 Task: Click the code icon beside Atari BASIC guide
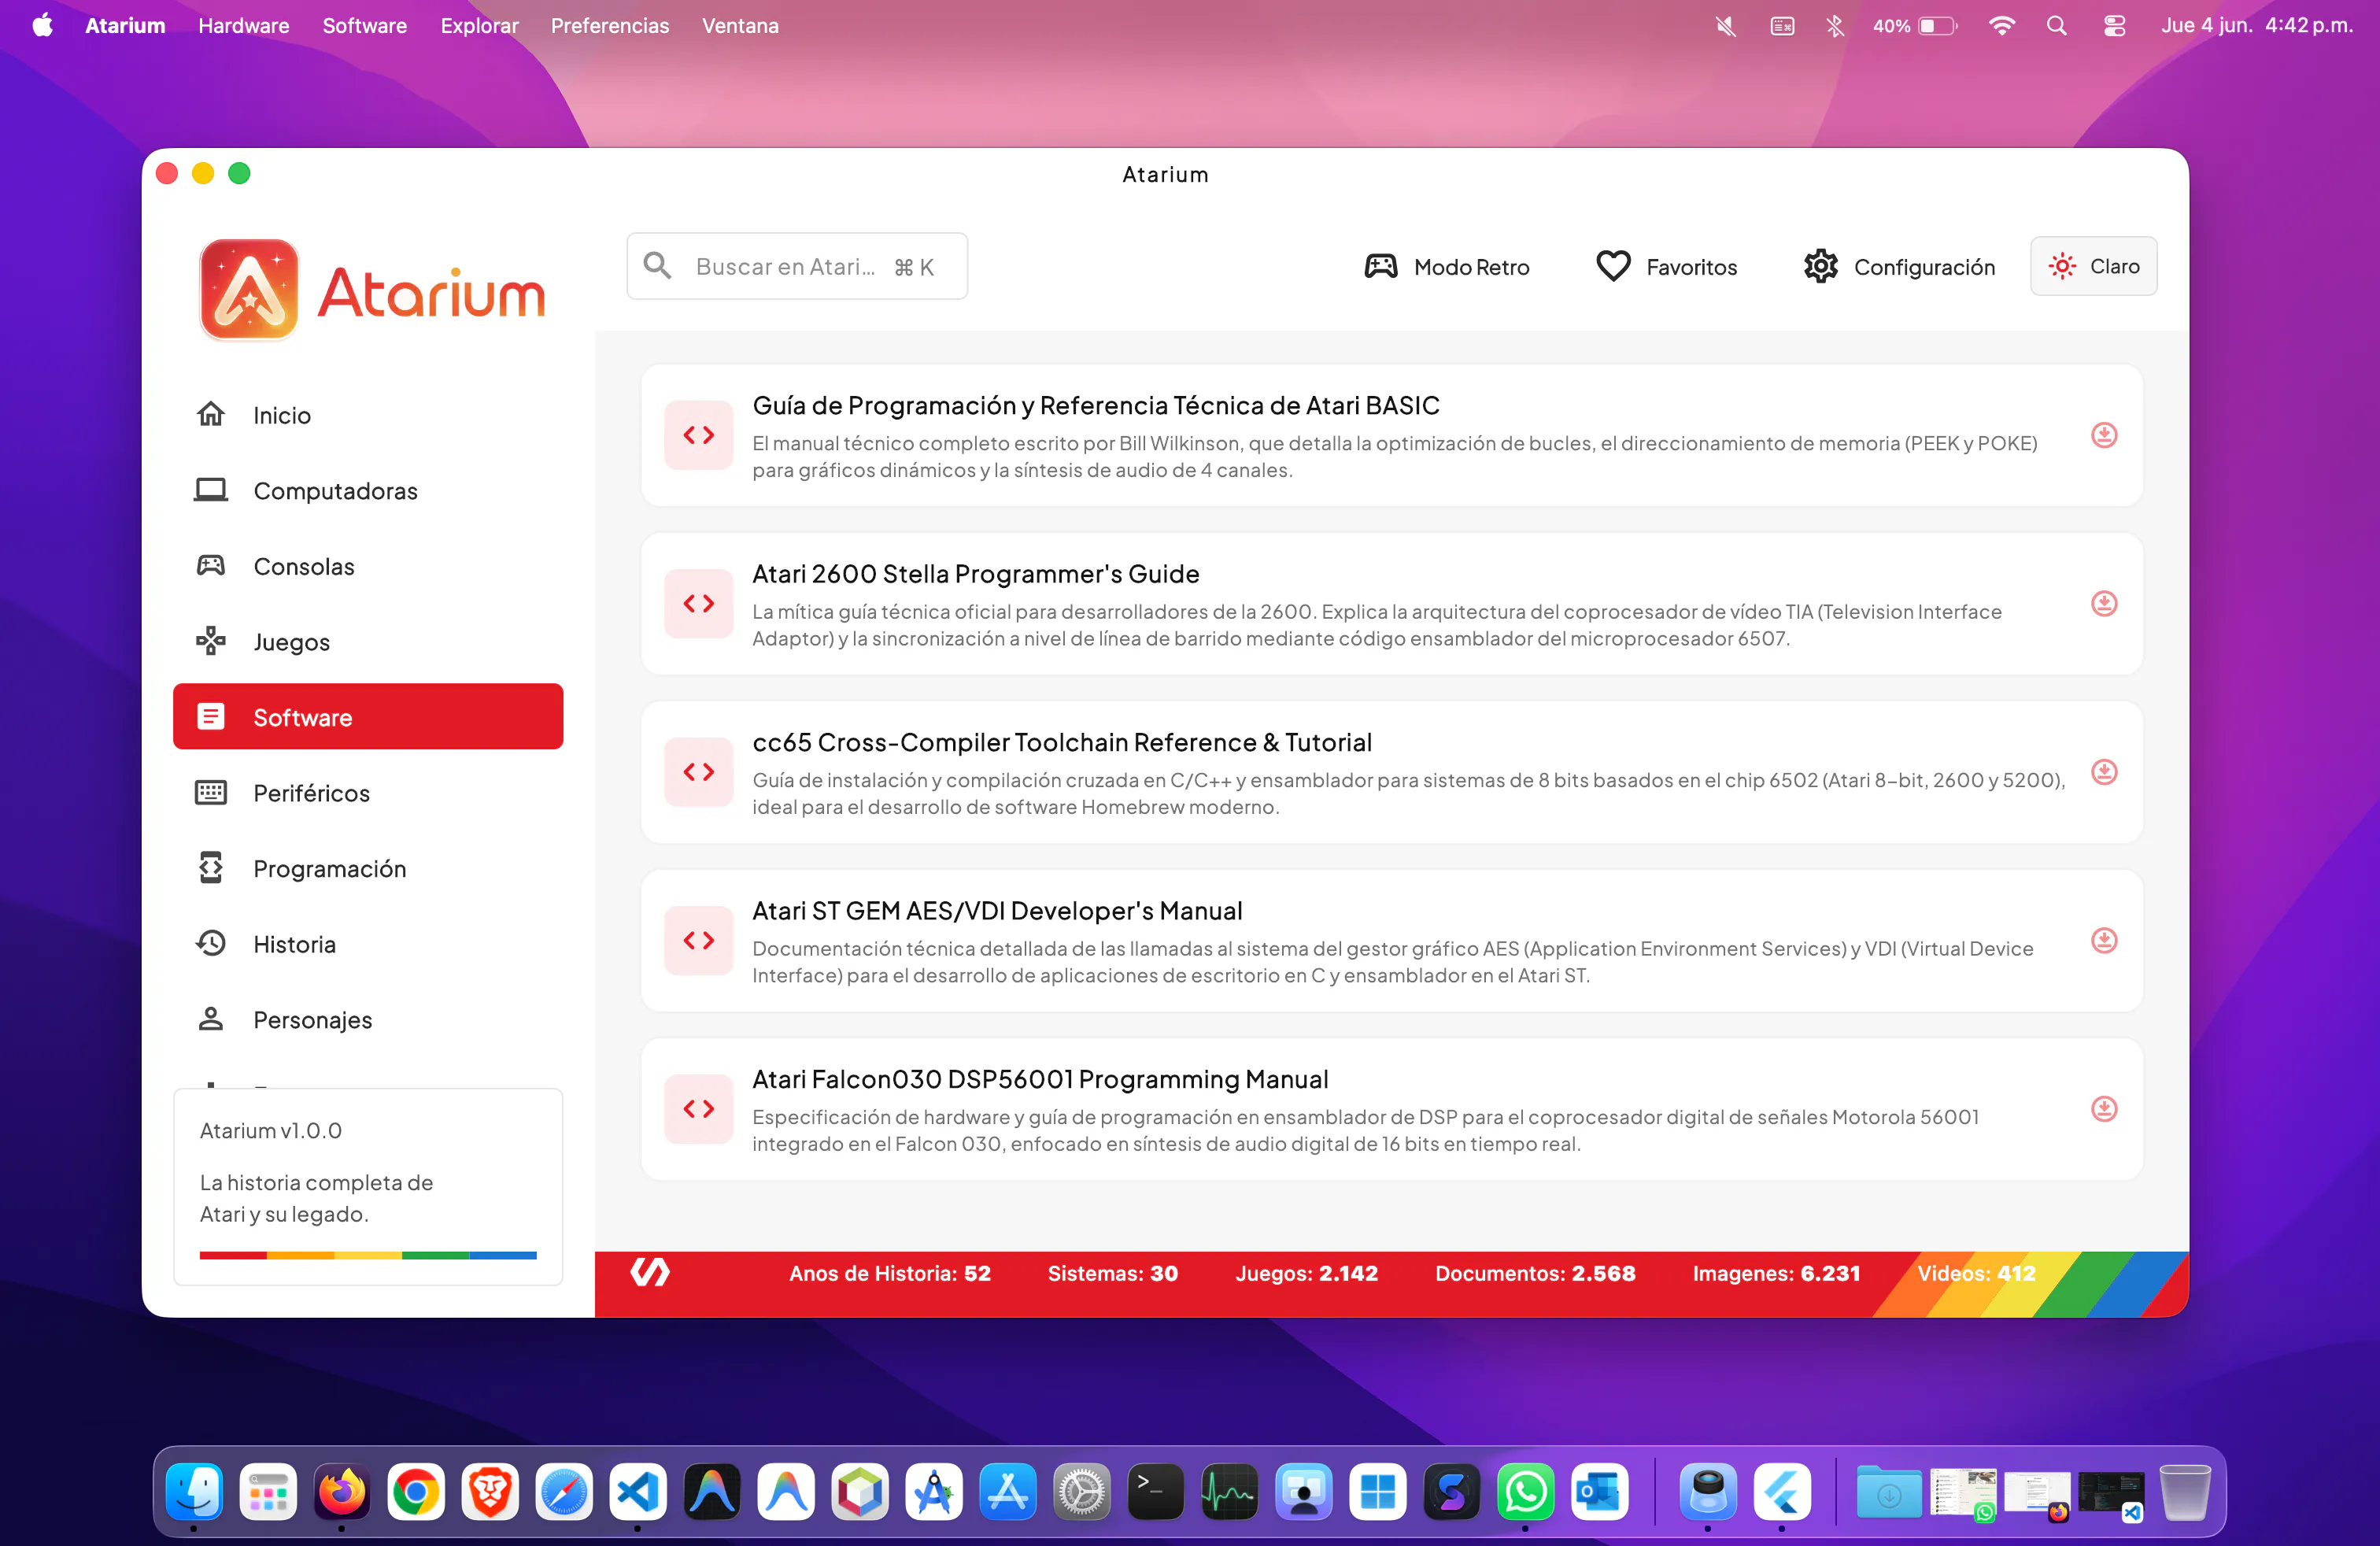699,435
